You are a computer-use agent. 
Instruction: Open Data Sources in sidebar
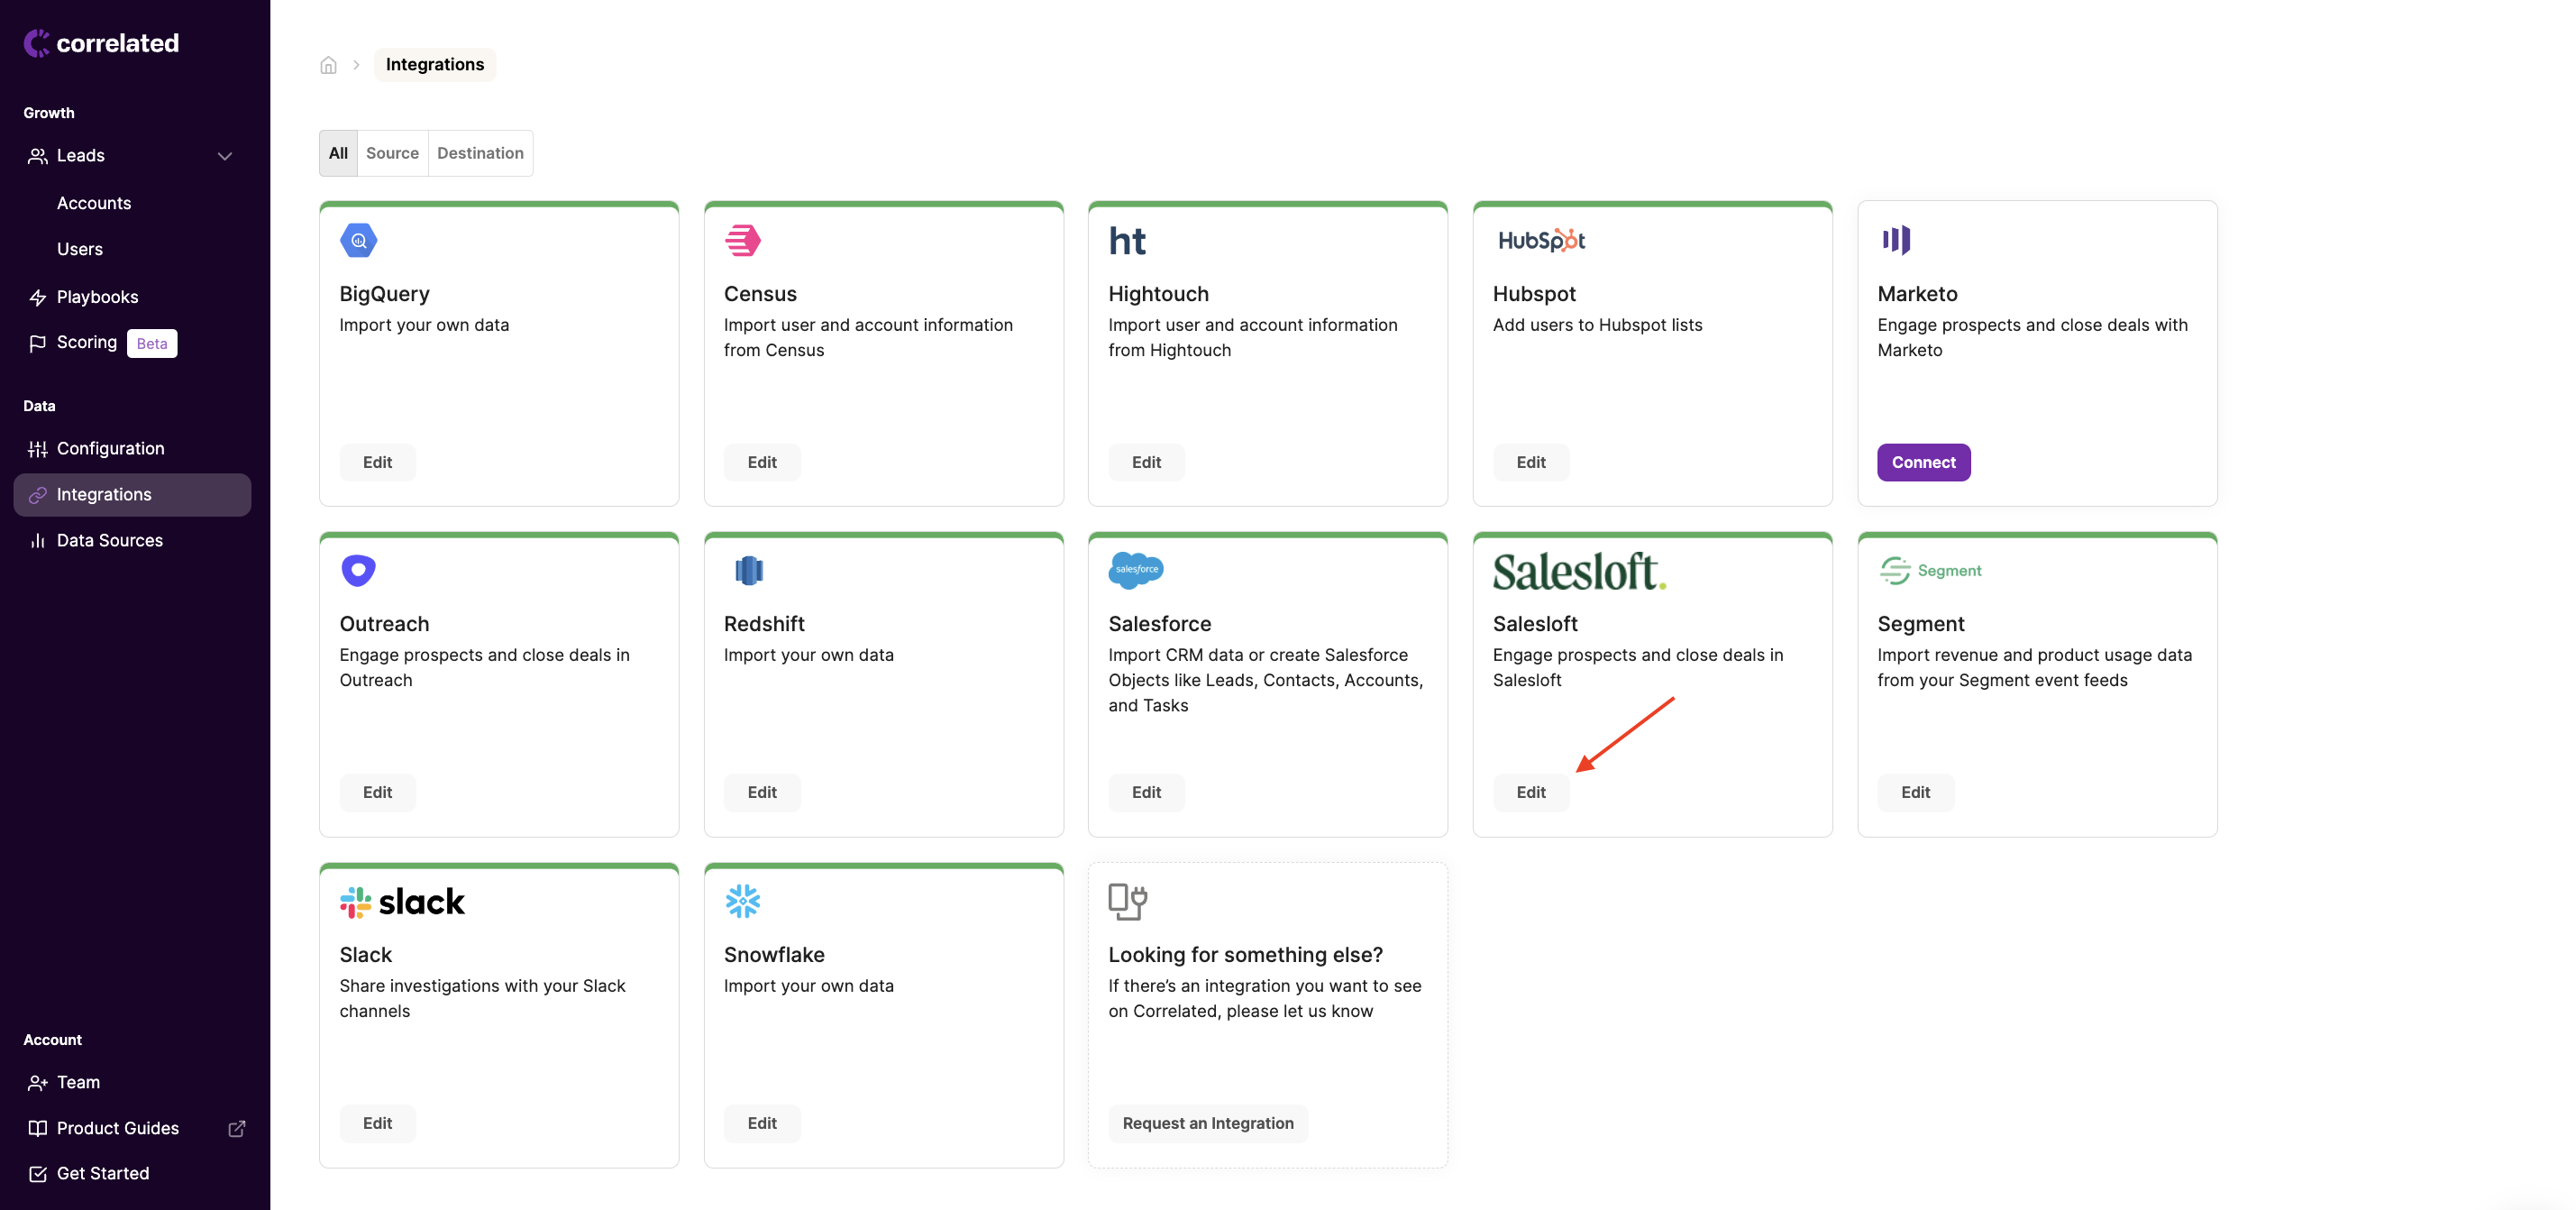pyautogui.click(x=109, y=540)
